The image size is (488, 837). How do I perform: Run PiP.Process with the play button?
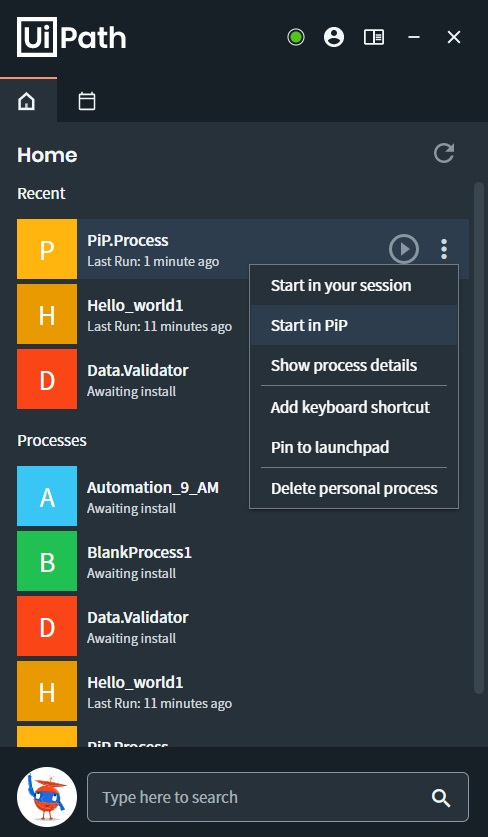[404, 249]
